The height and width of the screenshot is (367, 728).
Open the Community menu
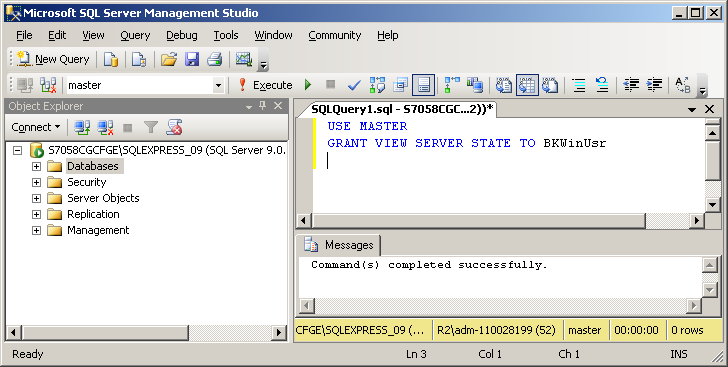[x=335, y=35]
